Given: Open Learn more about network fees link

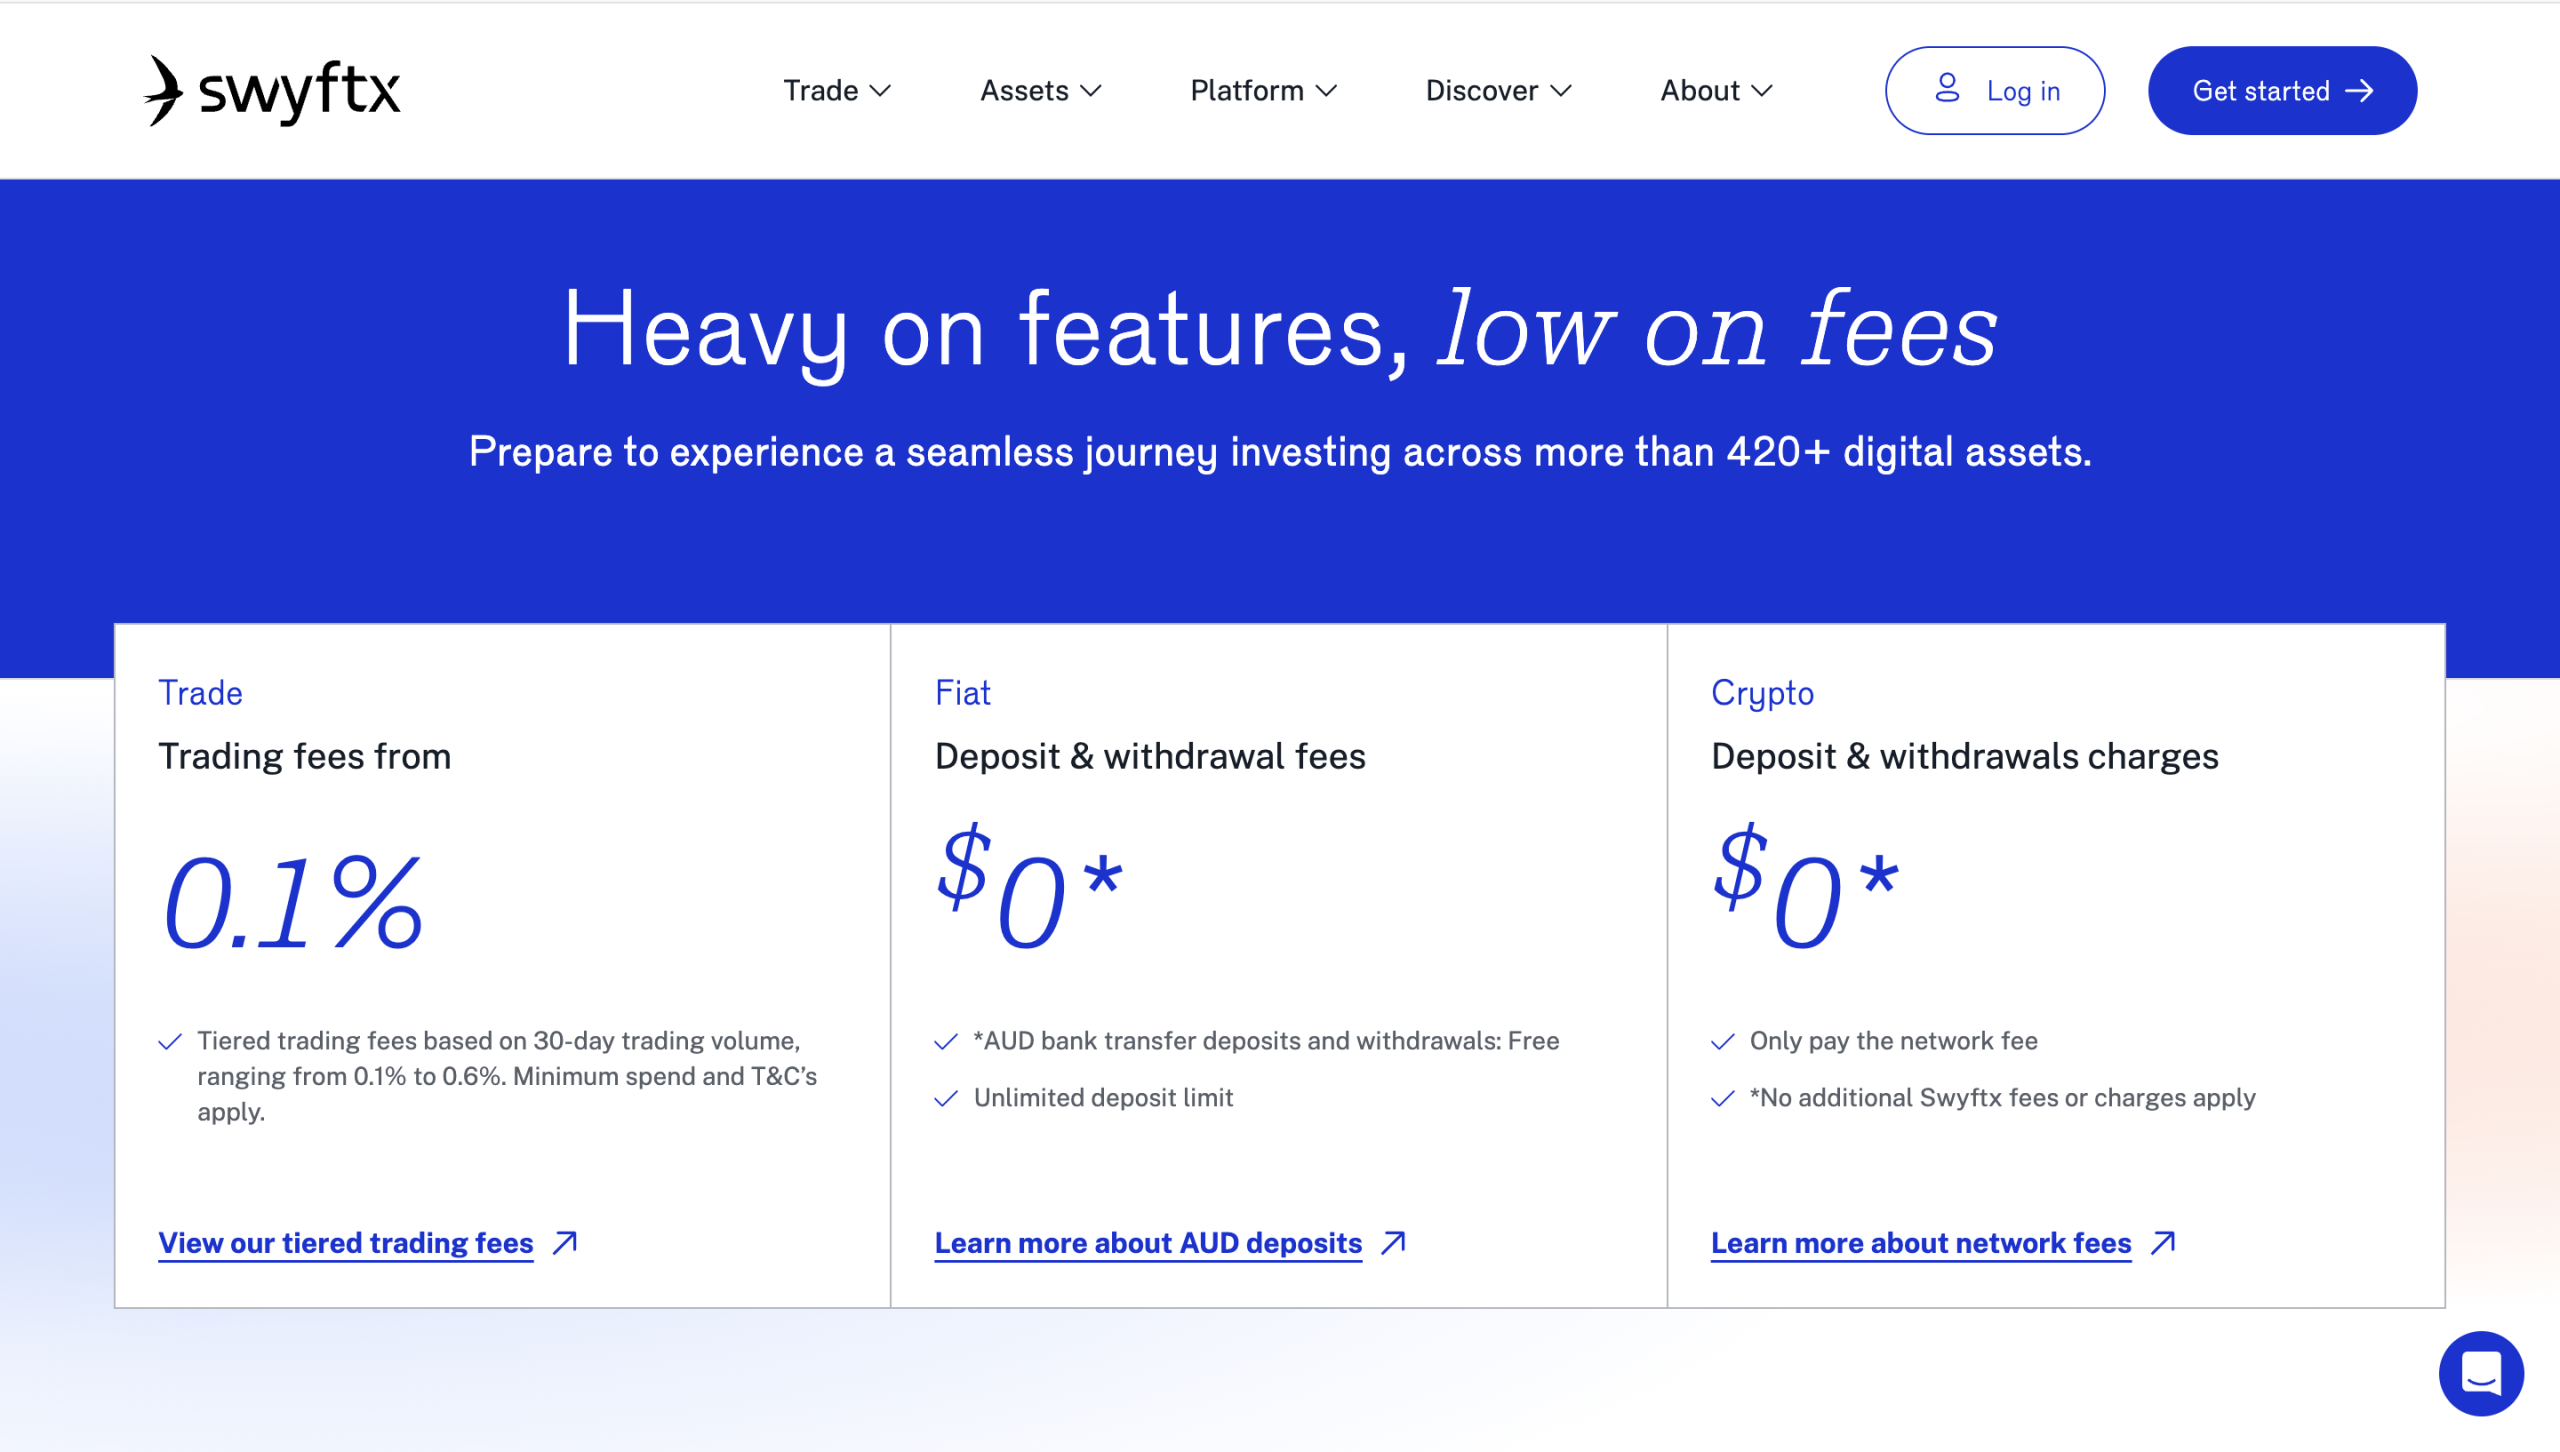Looking at the screenshot, I should (x=1921, y=1243).
